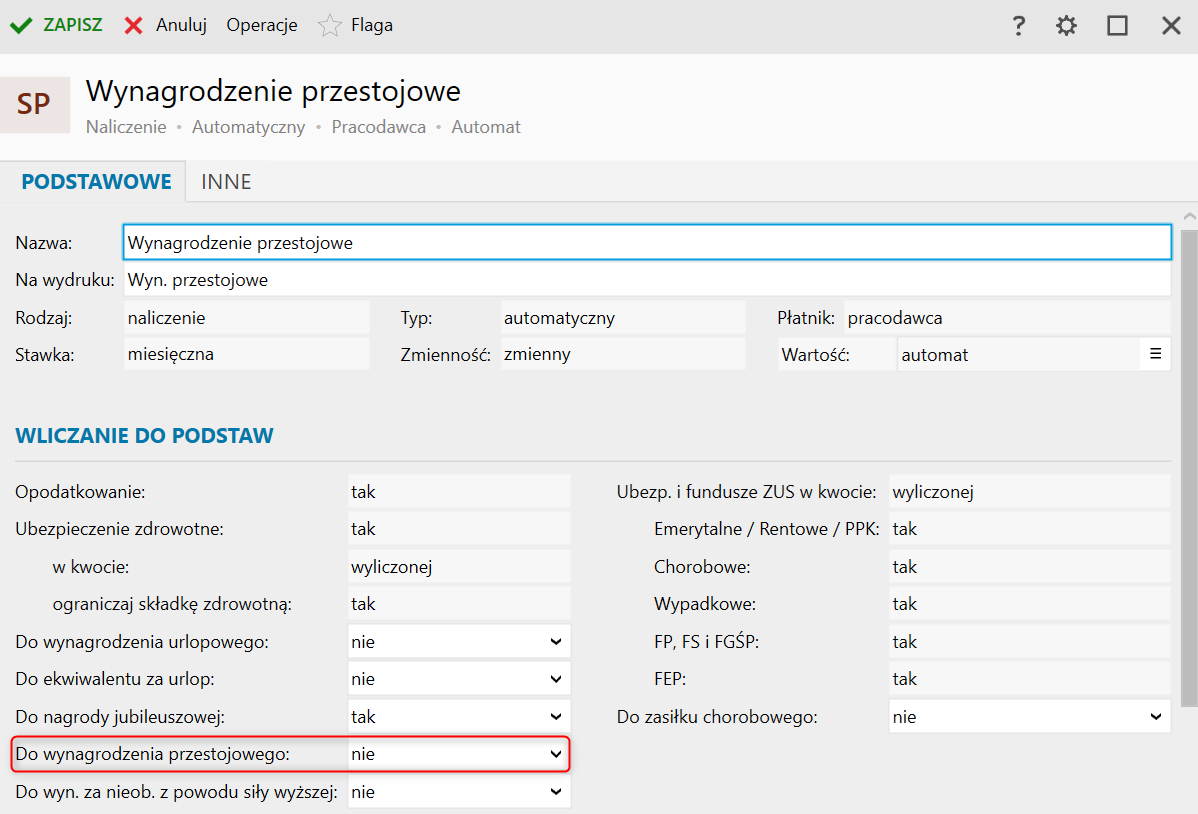
Task: Click the 'Do zasiłku chorobowego:' label
Action: tap(717, 717)
